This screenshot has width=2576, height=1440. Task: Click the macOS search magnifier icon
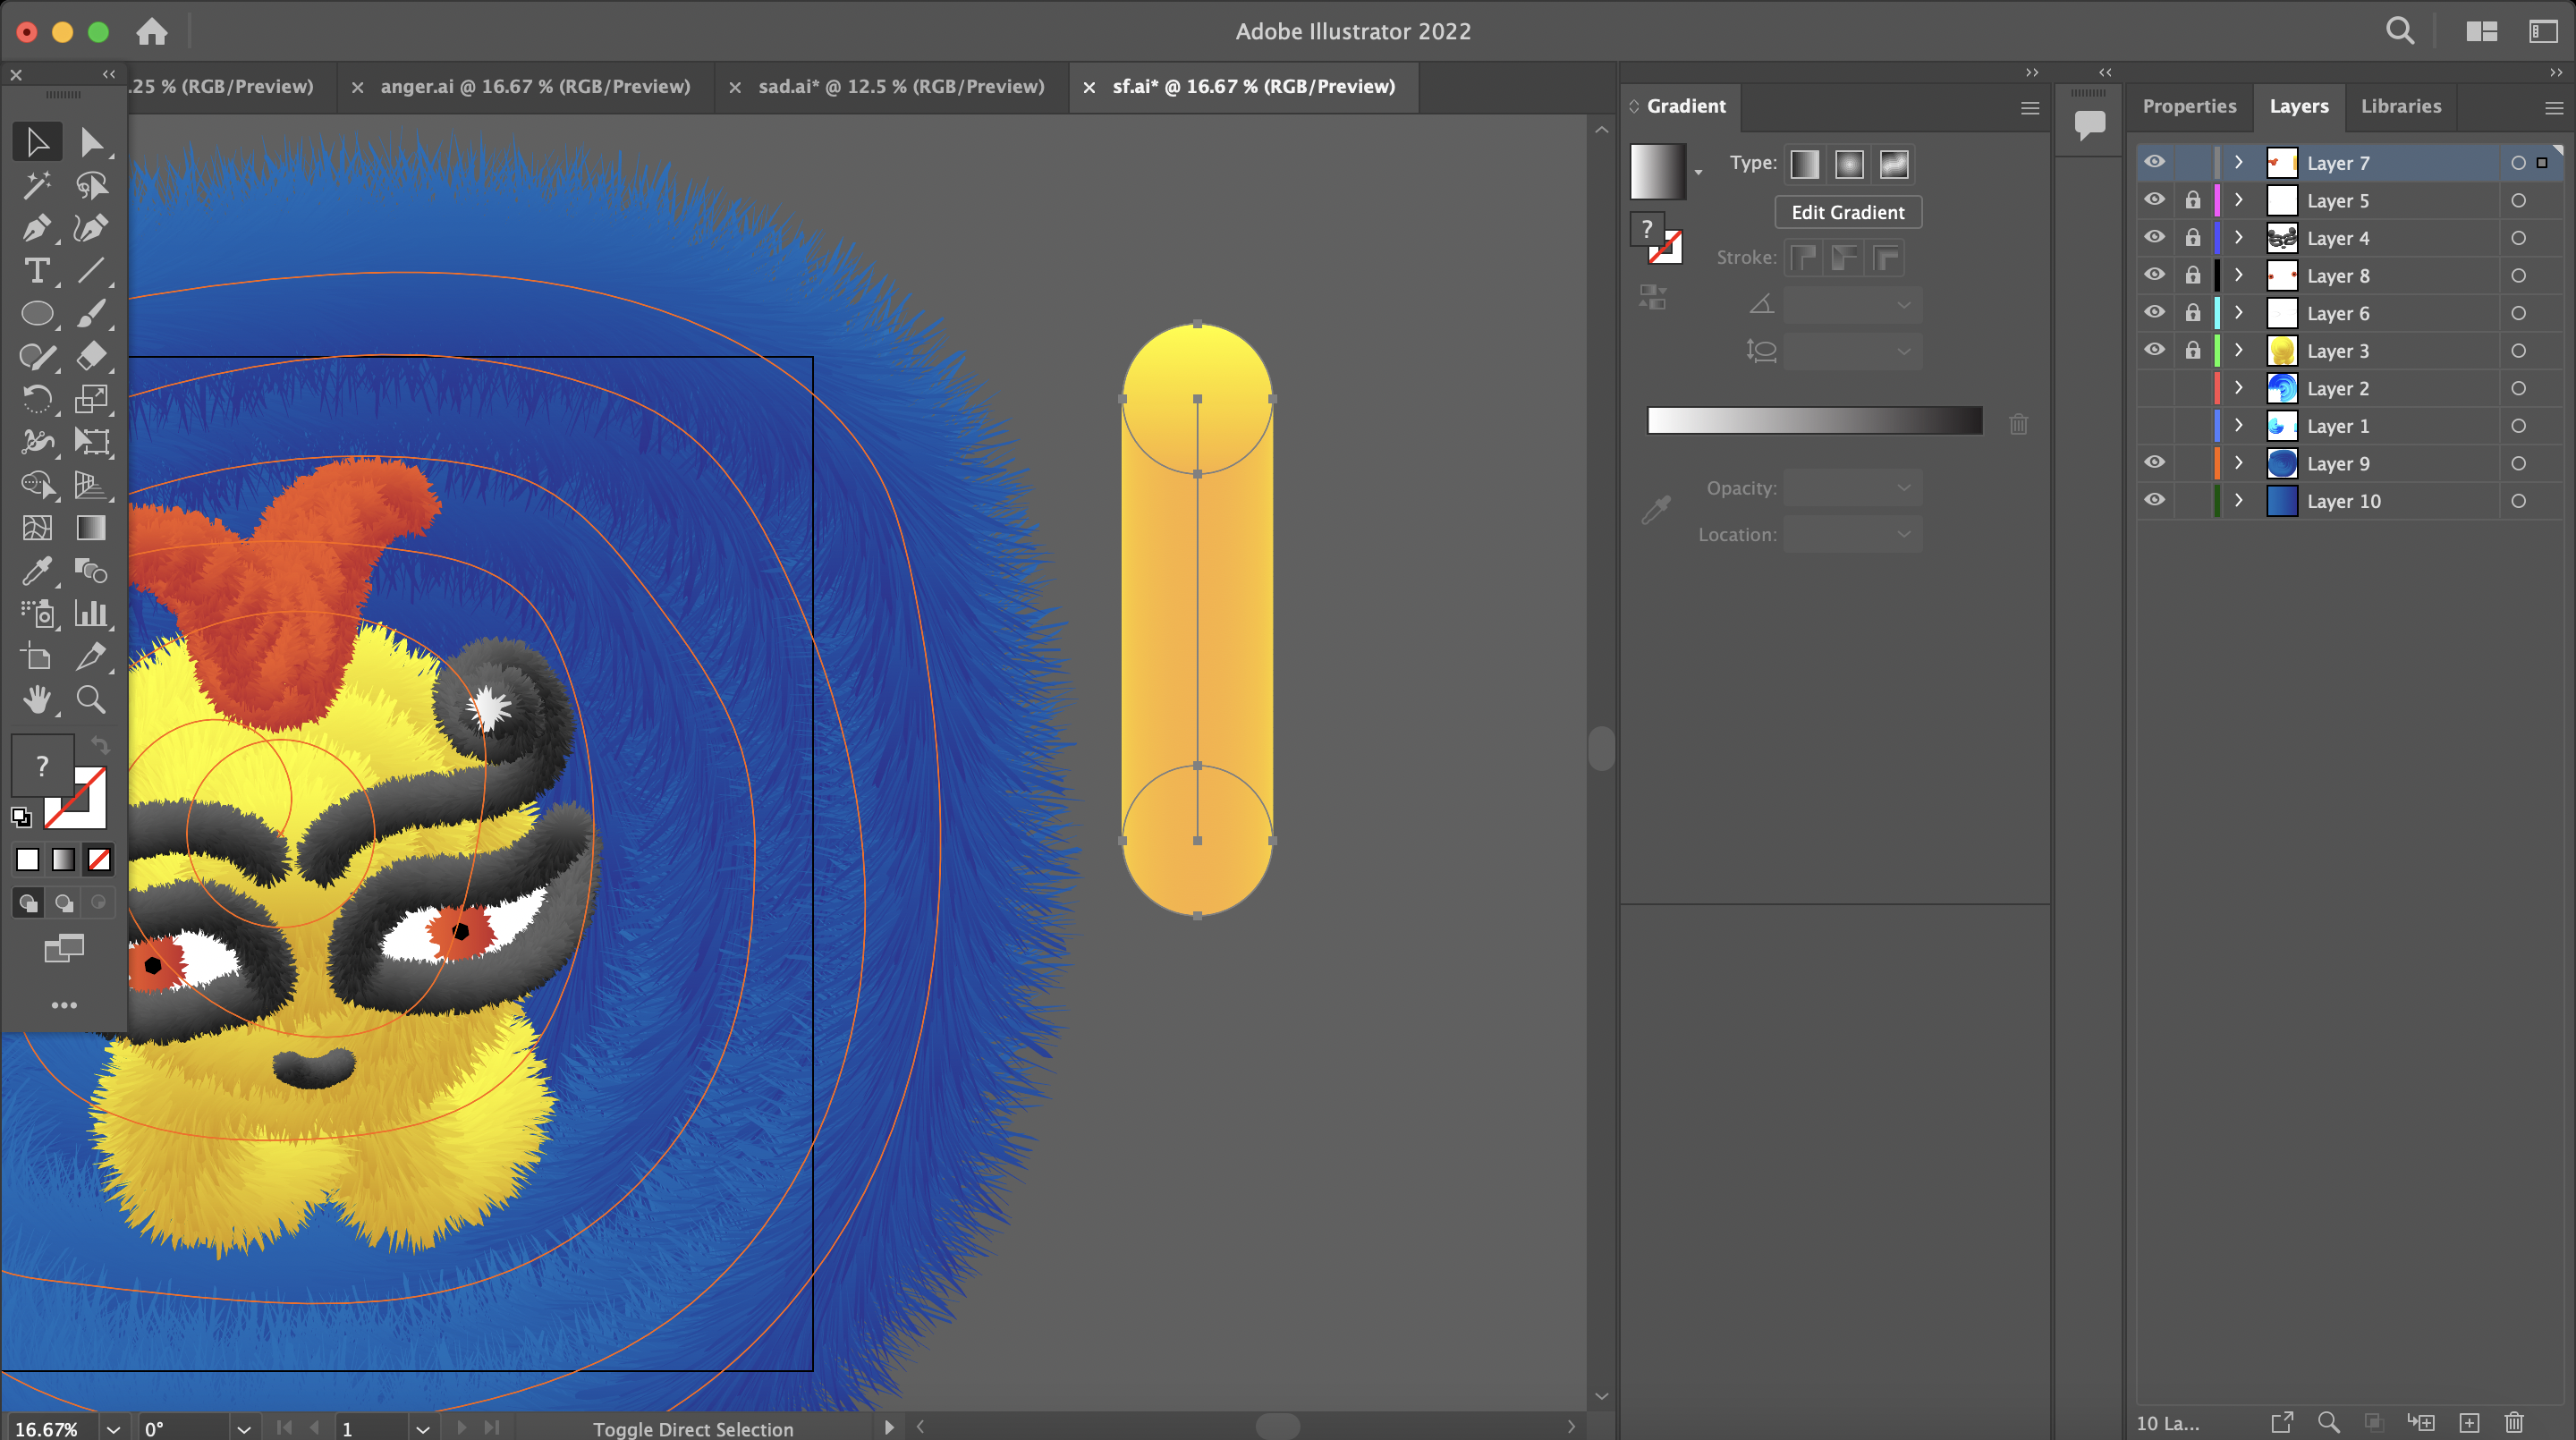[x=2400, y=31]
